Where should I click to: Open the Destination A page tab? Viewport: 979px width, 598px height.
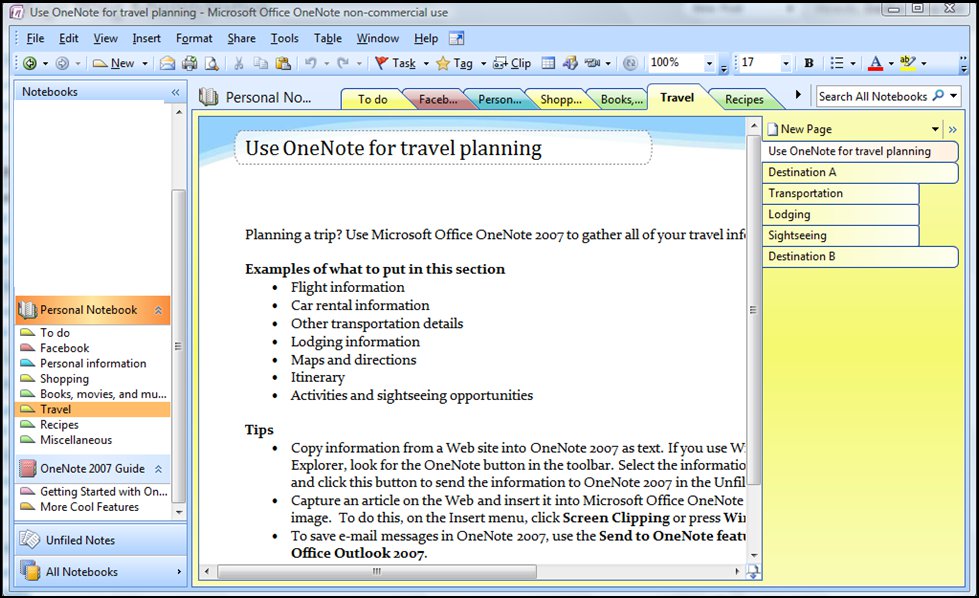pyautogui.click(x=860, y=172)
